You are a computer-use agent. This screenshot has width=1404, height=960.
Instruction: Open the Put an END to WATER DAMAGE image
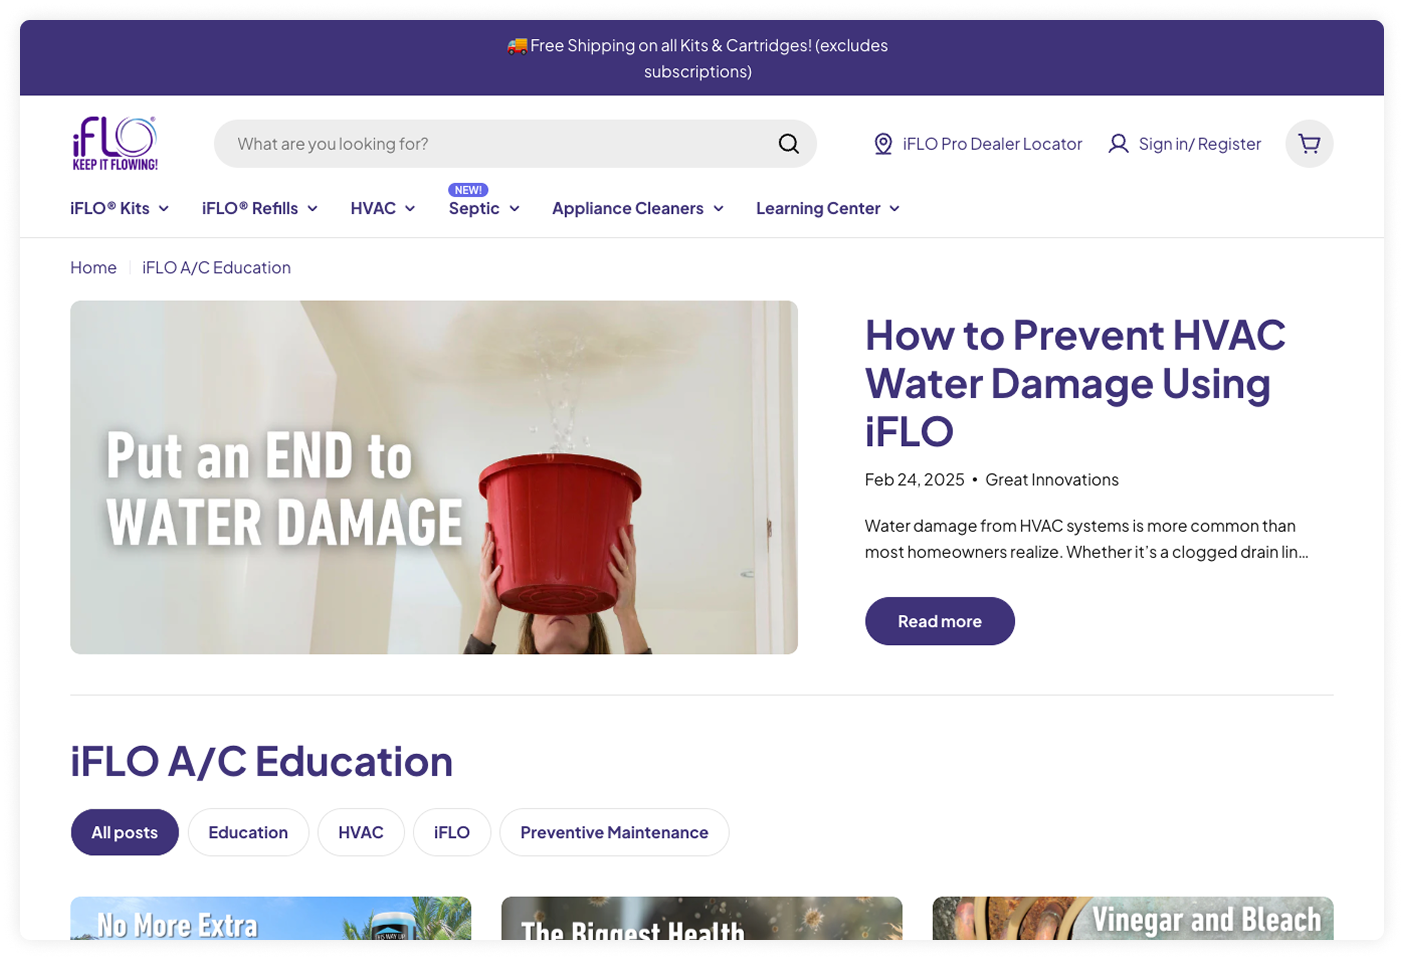(434, 477)
